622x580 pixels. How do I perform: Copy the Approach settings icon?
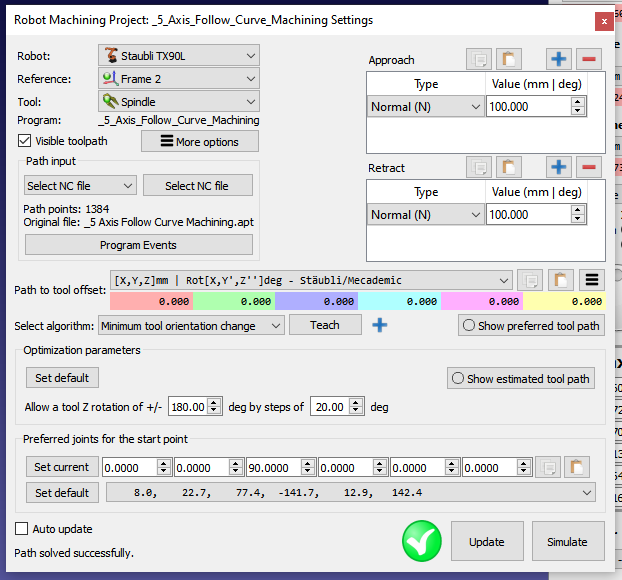[479, 59]
